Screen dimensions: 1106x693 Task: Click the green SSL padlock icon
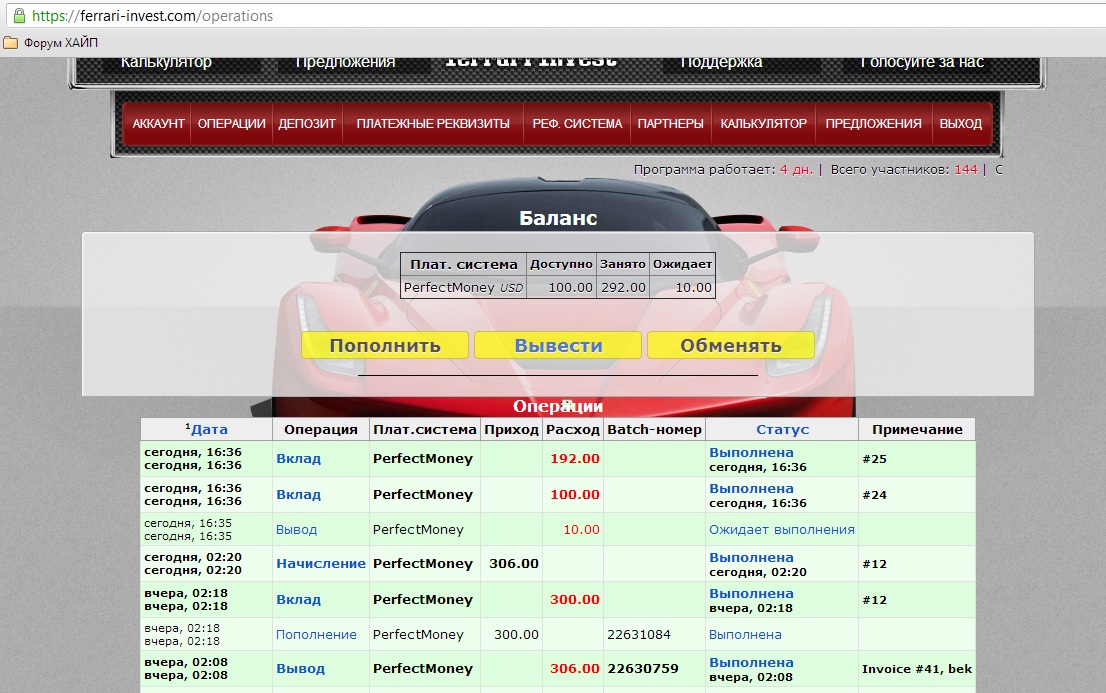19,16
